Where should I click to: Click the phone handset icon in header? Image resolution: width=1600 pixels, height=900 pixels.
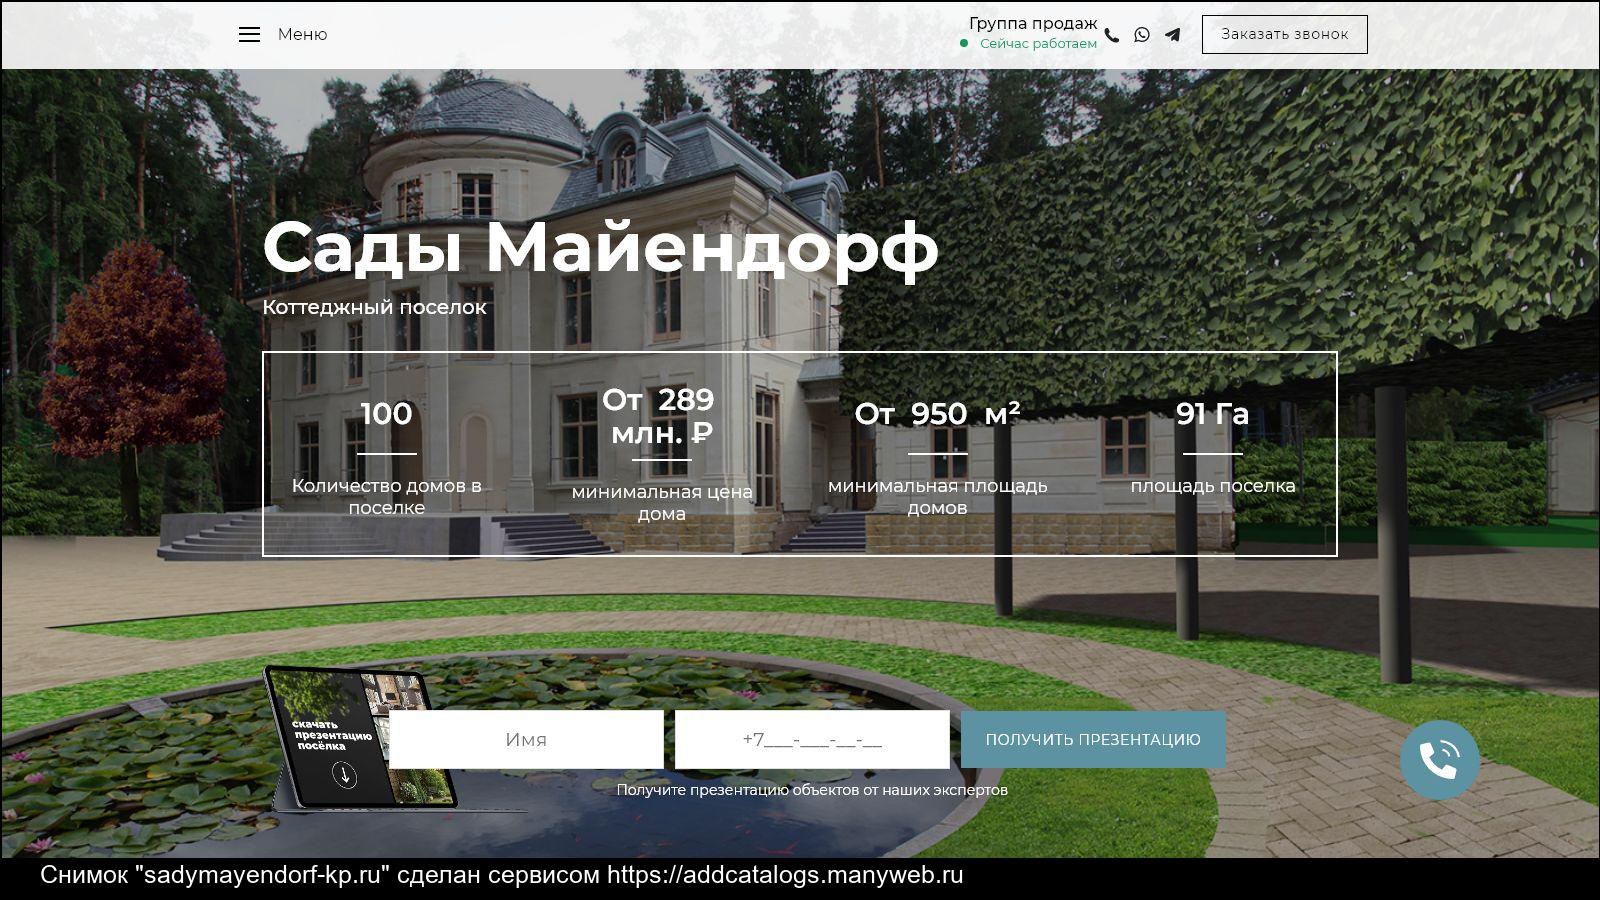point(1111,35)
